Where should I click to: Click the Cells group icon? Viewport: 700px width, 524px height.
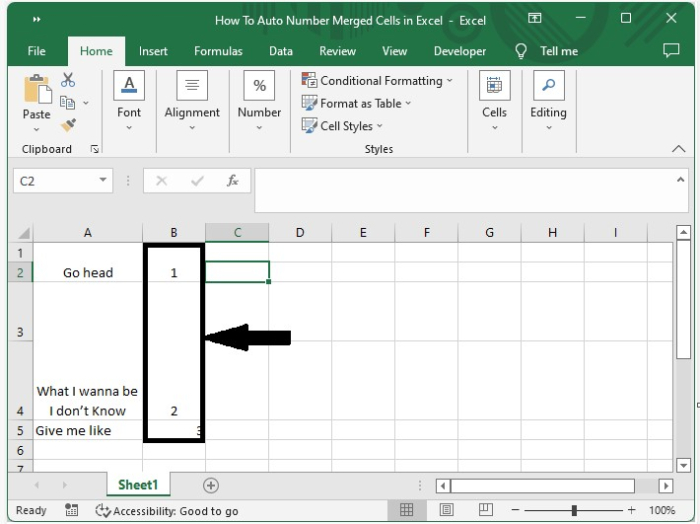[x=494, y=85]
